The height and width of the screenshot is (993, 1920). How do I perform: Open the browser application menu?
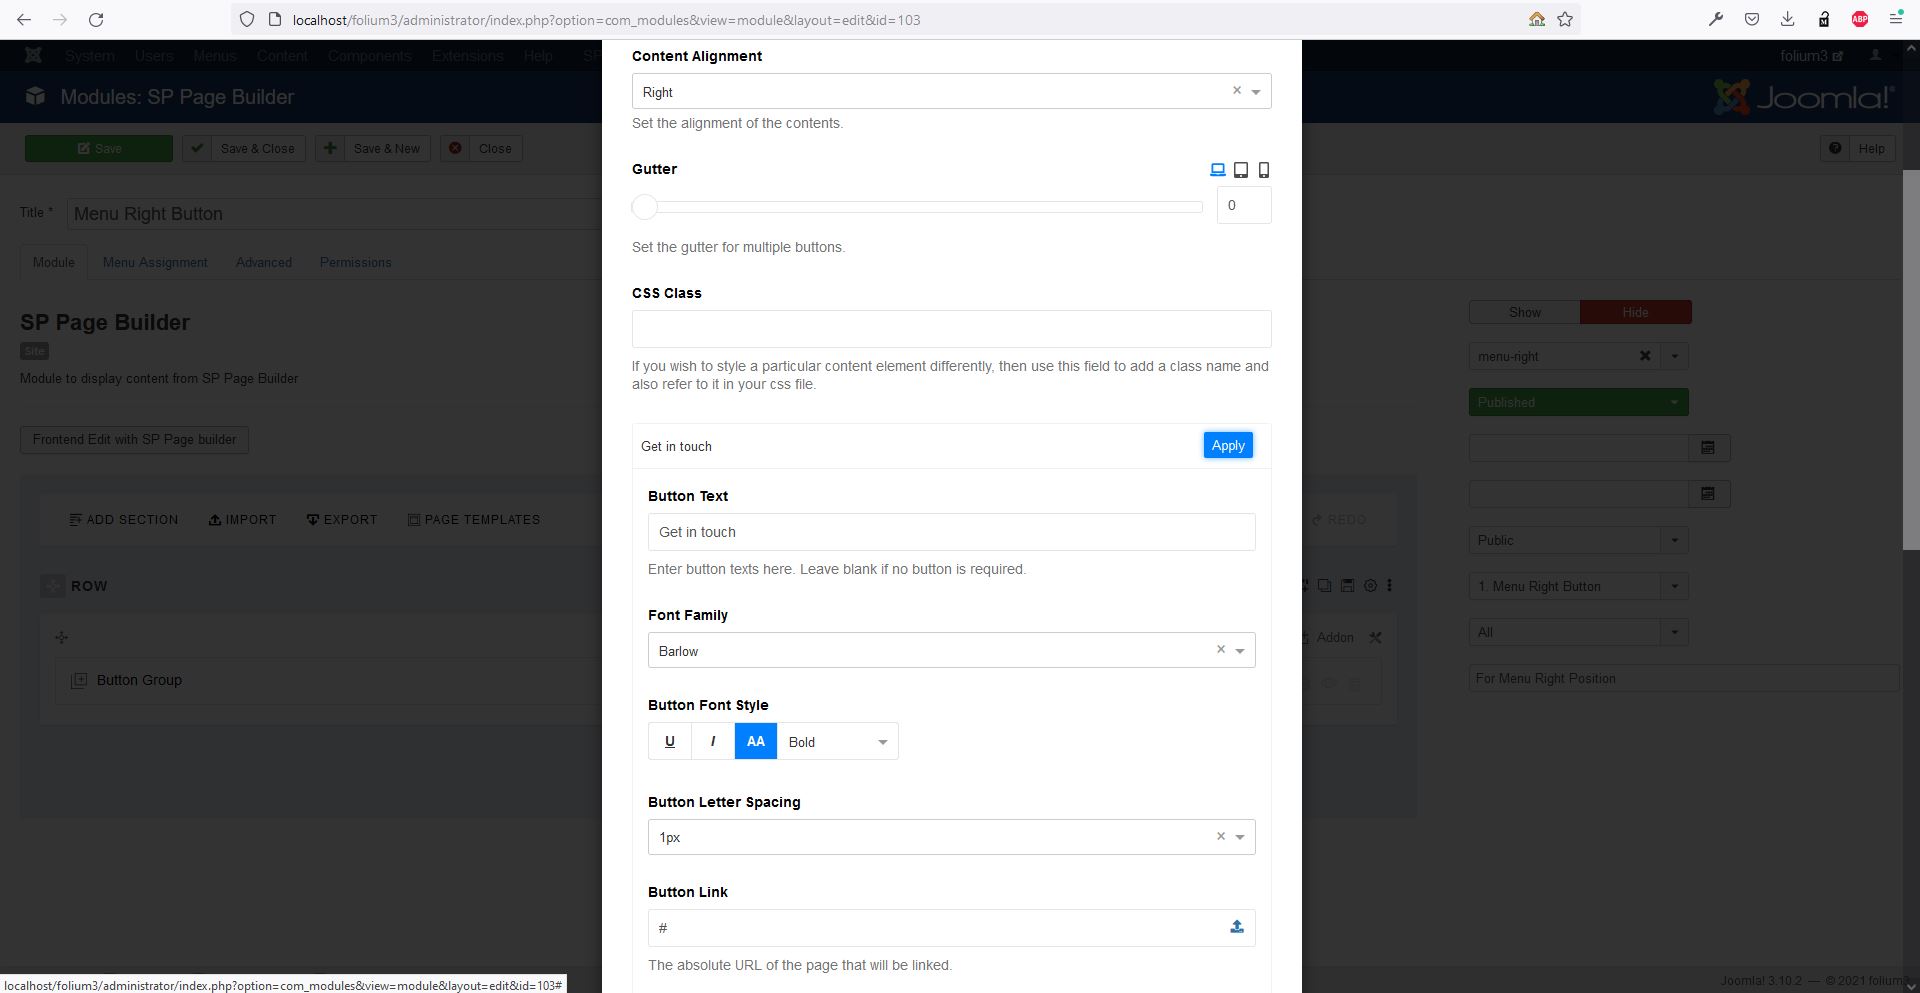click(1896, 19)
